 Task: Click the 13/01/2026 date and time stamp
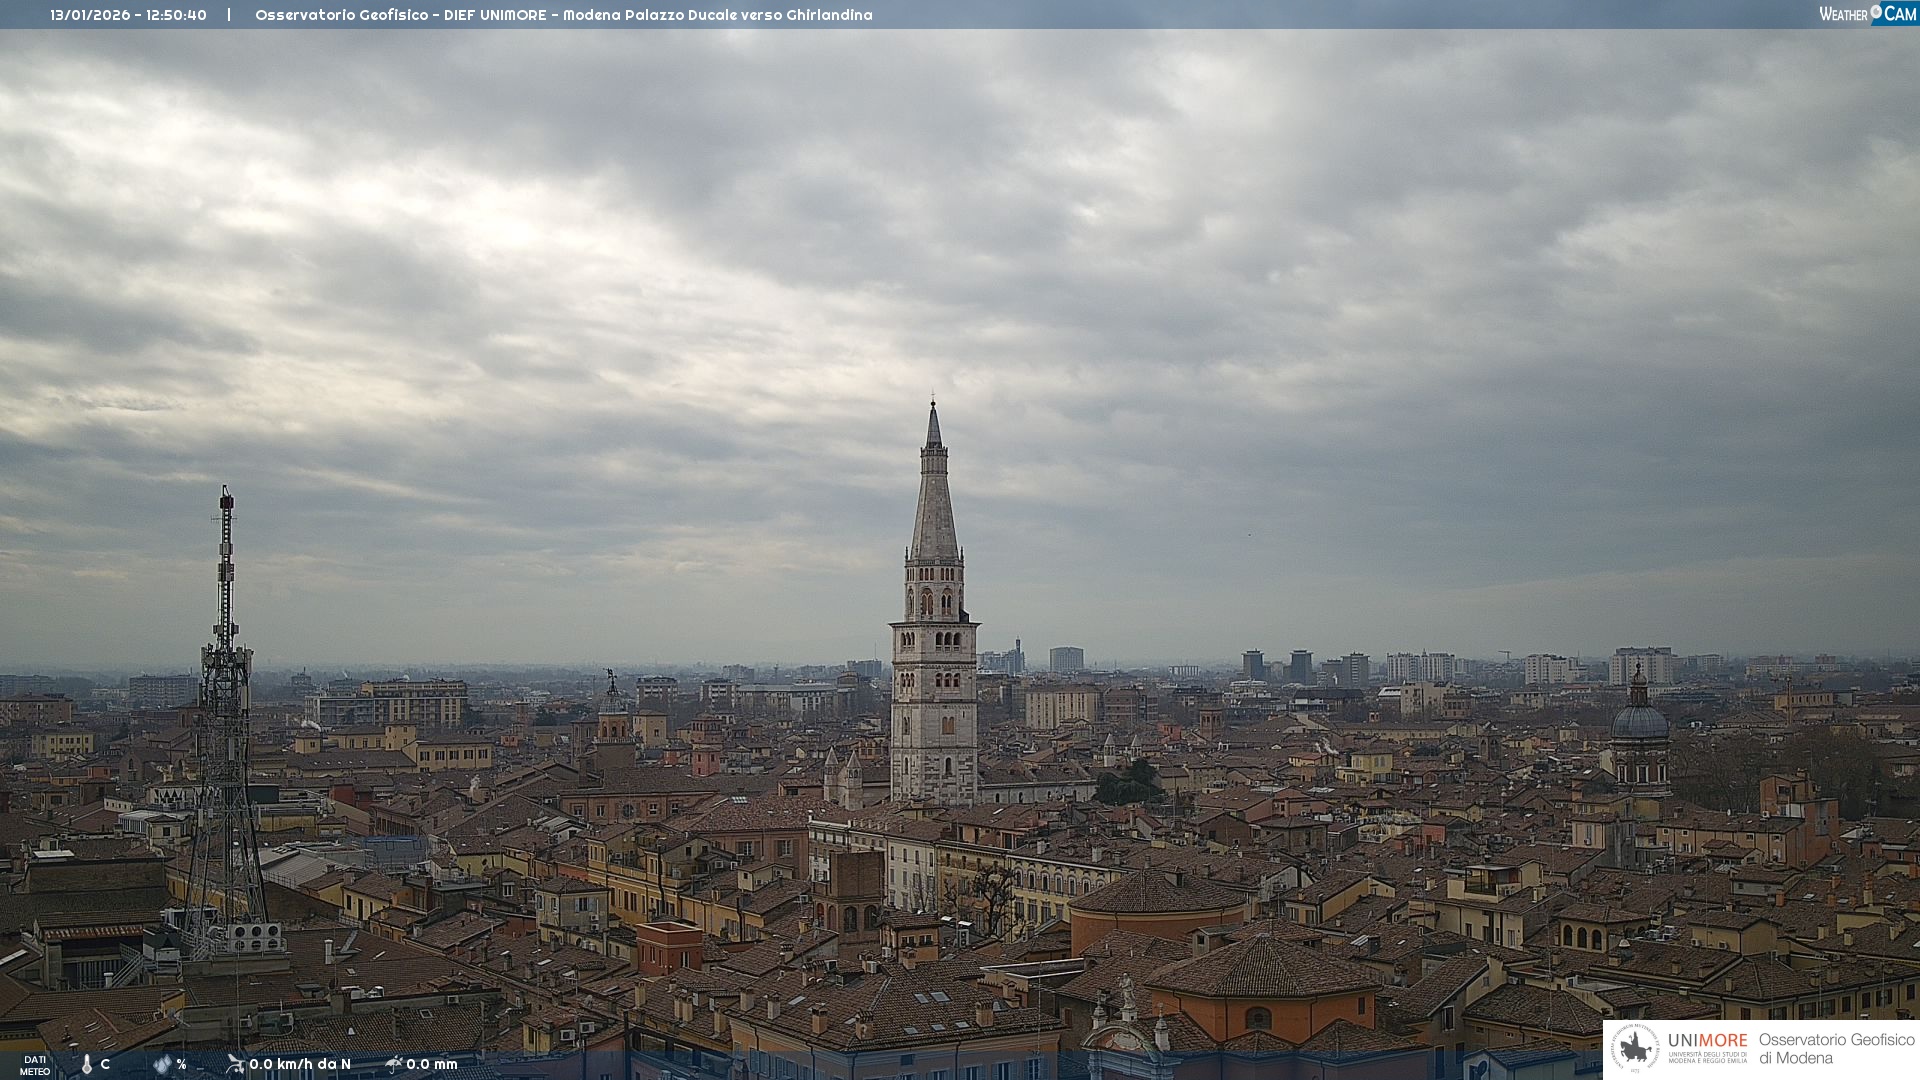[129, 15]
